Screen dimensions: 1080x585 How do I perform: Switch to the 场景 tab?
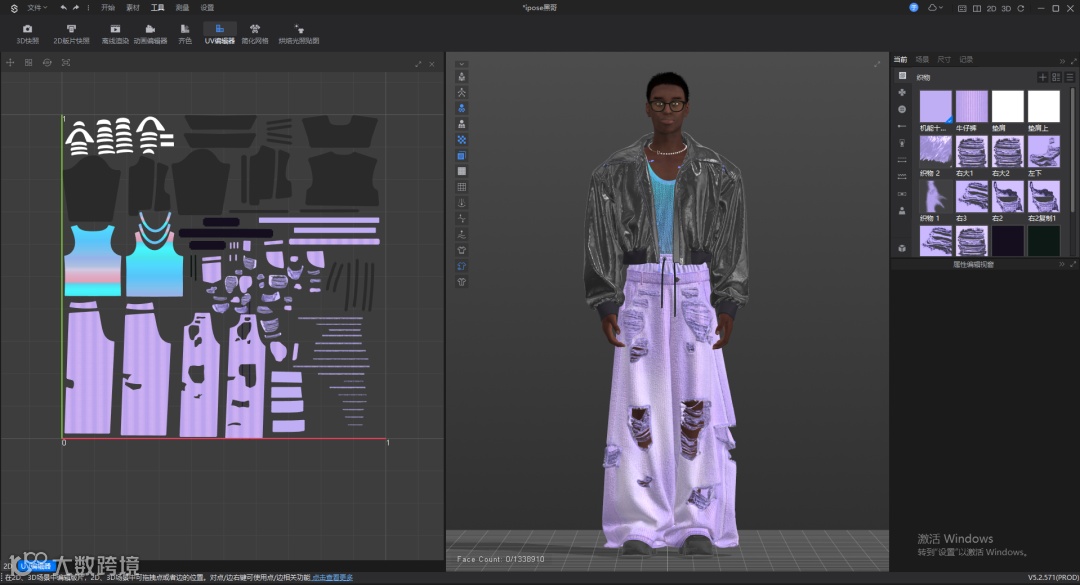coord(922,60)
